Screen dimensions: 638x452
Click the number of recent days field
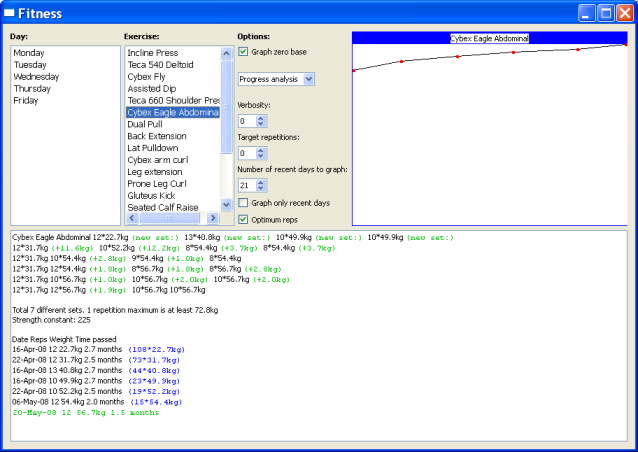(246, 185)
